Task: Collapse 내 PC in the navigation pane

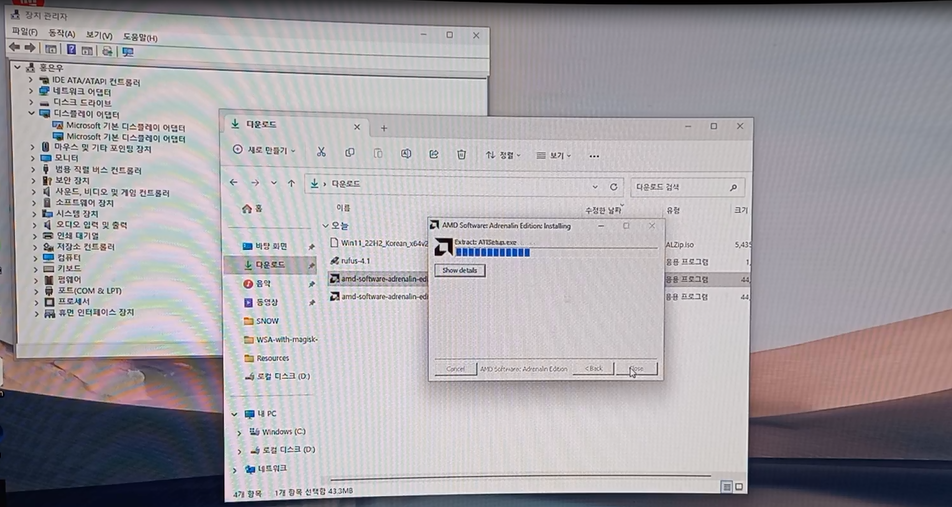Action: (234, 414)
